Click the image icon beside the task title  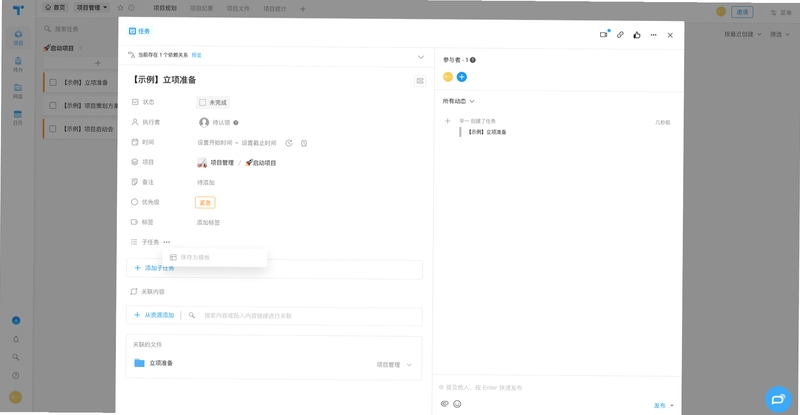point(420,81)
